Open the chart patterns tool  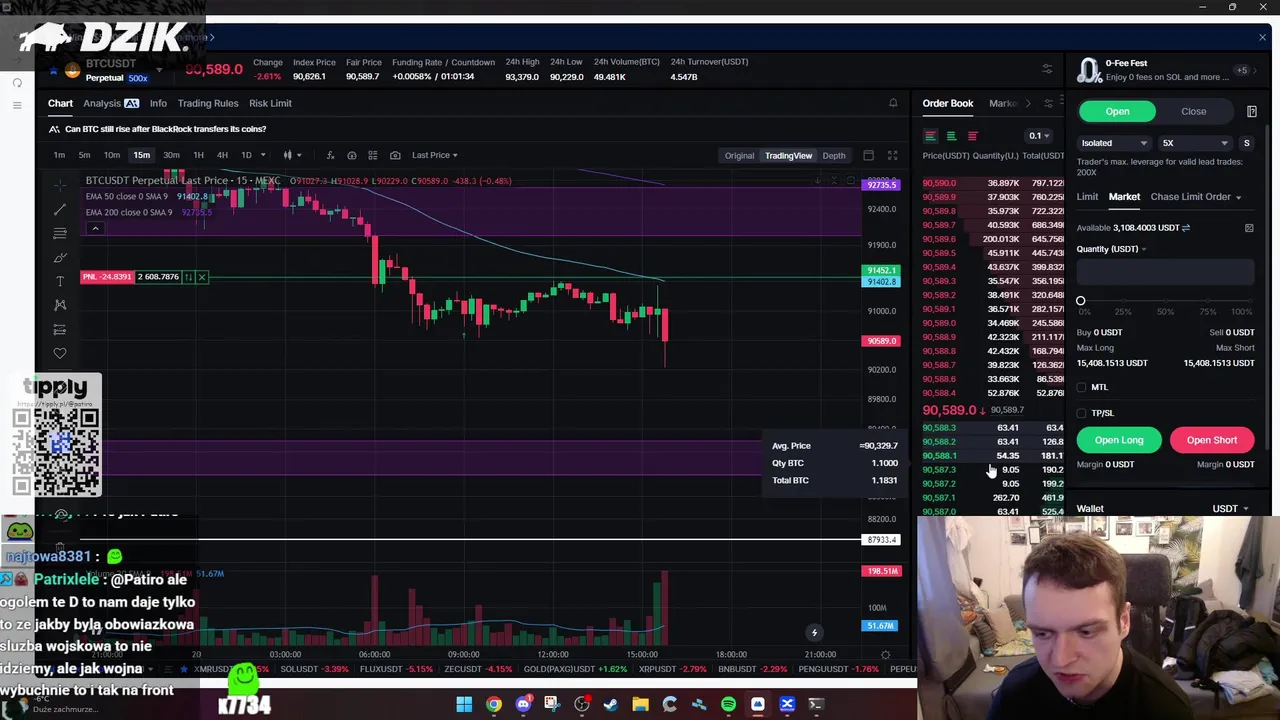pyautogui.click(x=60, y=305)
